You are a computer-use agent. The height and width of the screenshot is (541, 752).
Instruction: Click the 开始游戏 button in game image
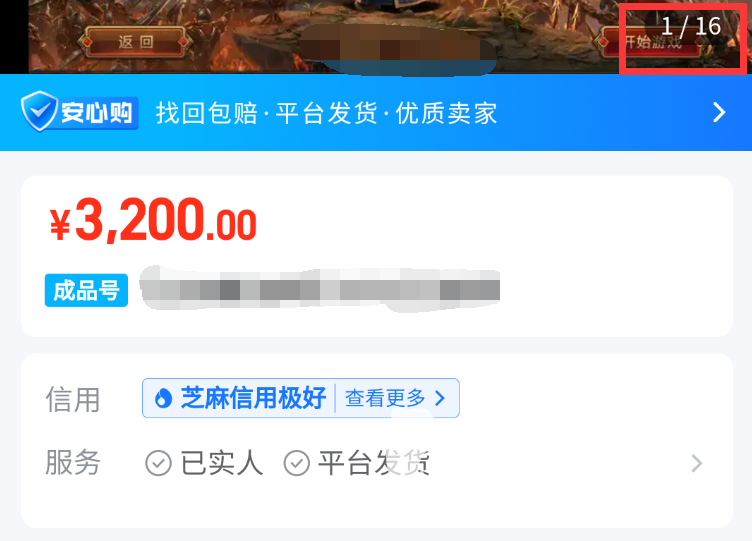652,42
